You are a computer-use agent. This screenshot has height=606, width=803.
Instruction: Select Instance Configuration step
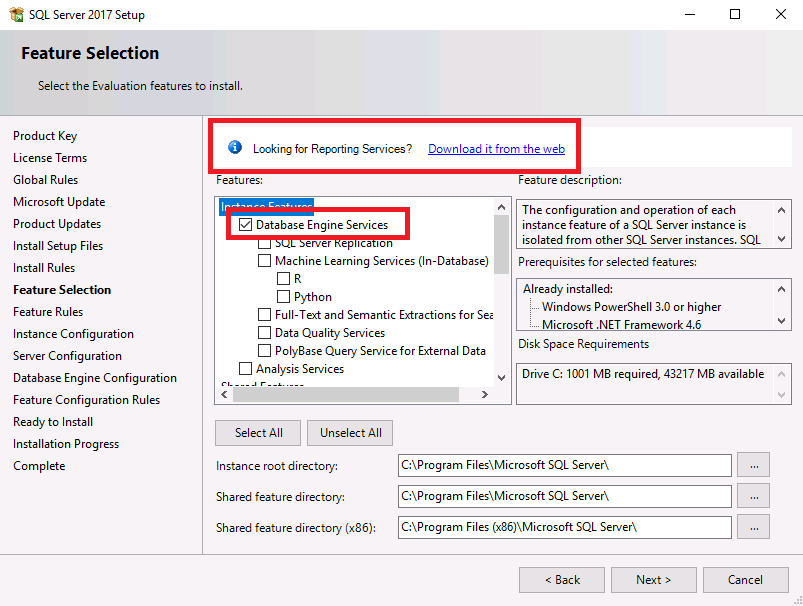(x=73, y=334)
